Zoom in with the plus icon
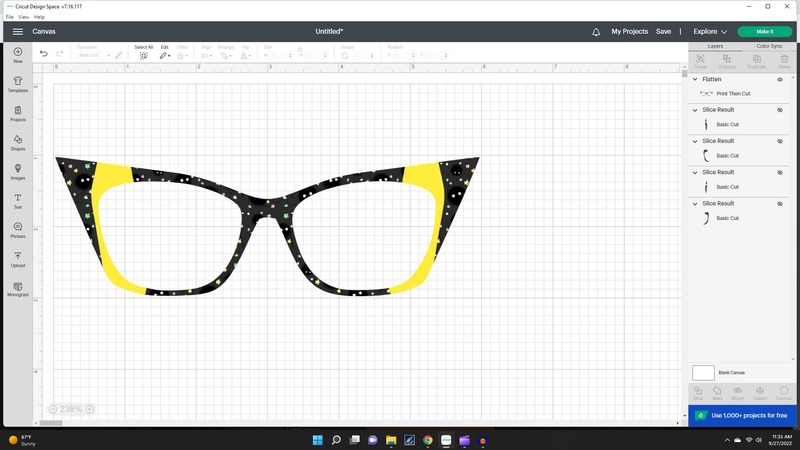Screen dimensions: 800x450 click(90, 409)
